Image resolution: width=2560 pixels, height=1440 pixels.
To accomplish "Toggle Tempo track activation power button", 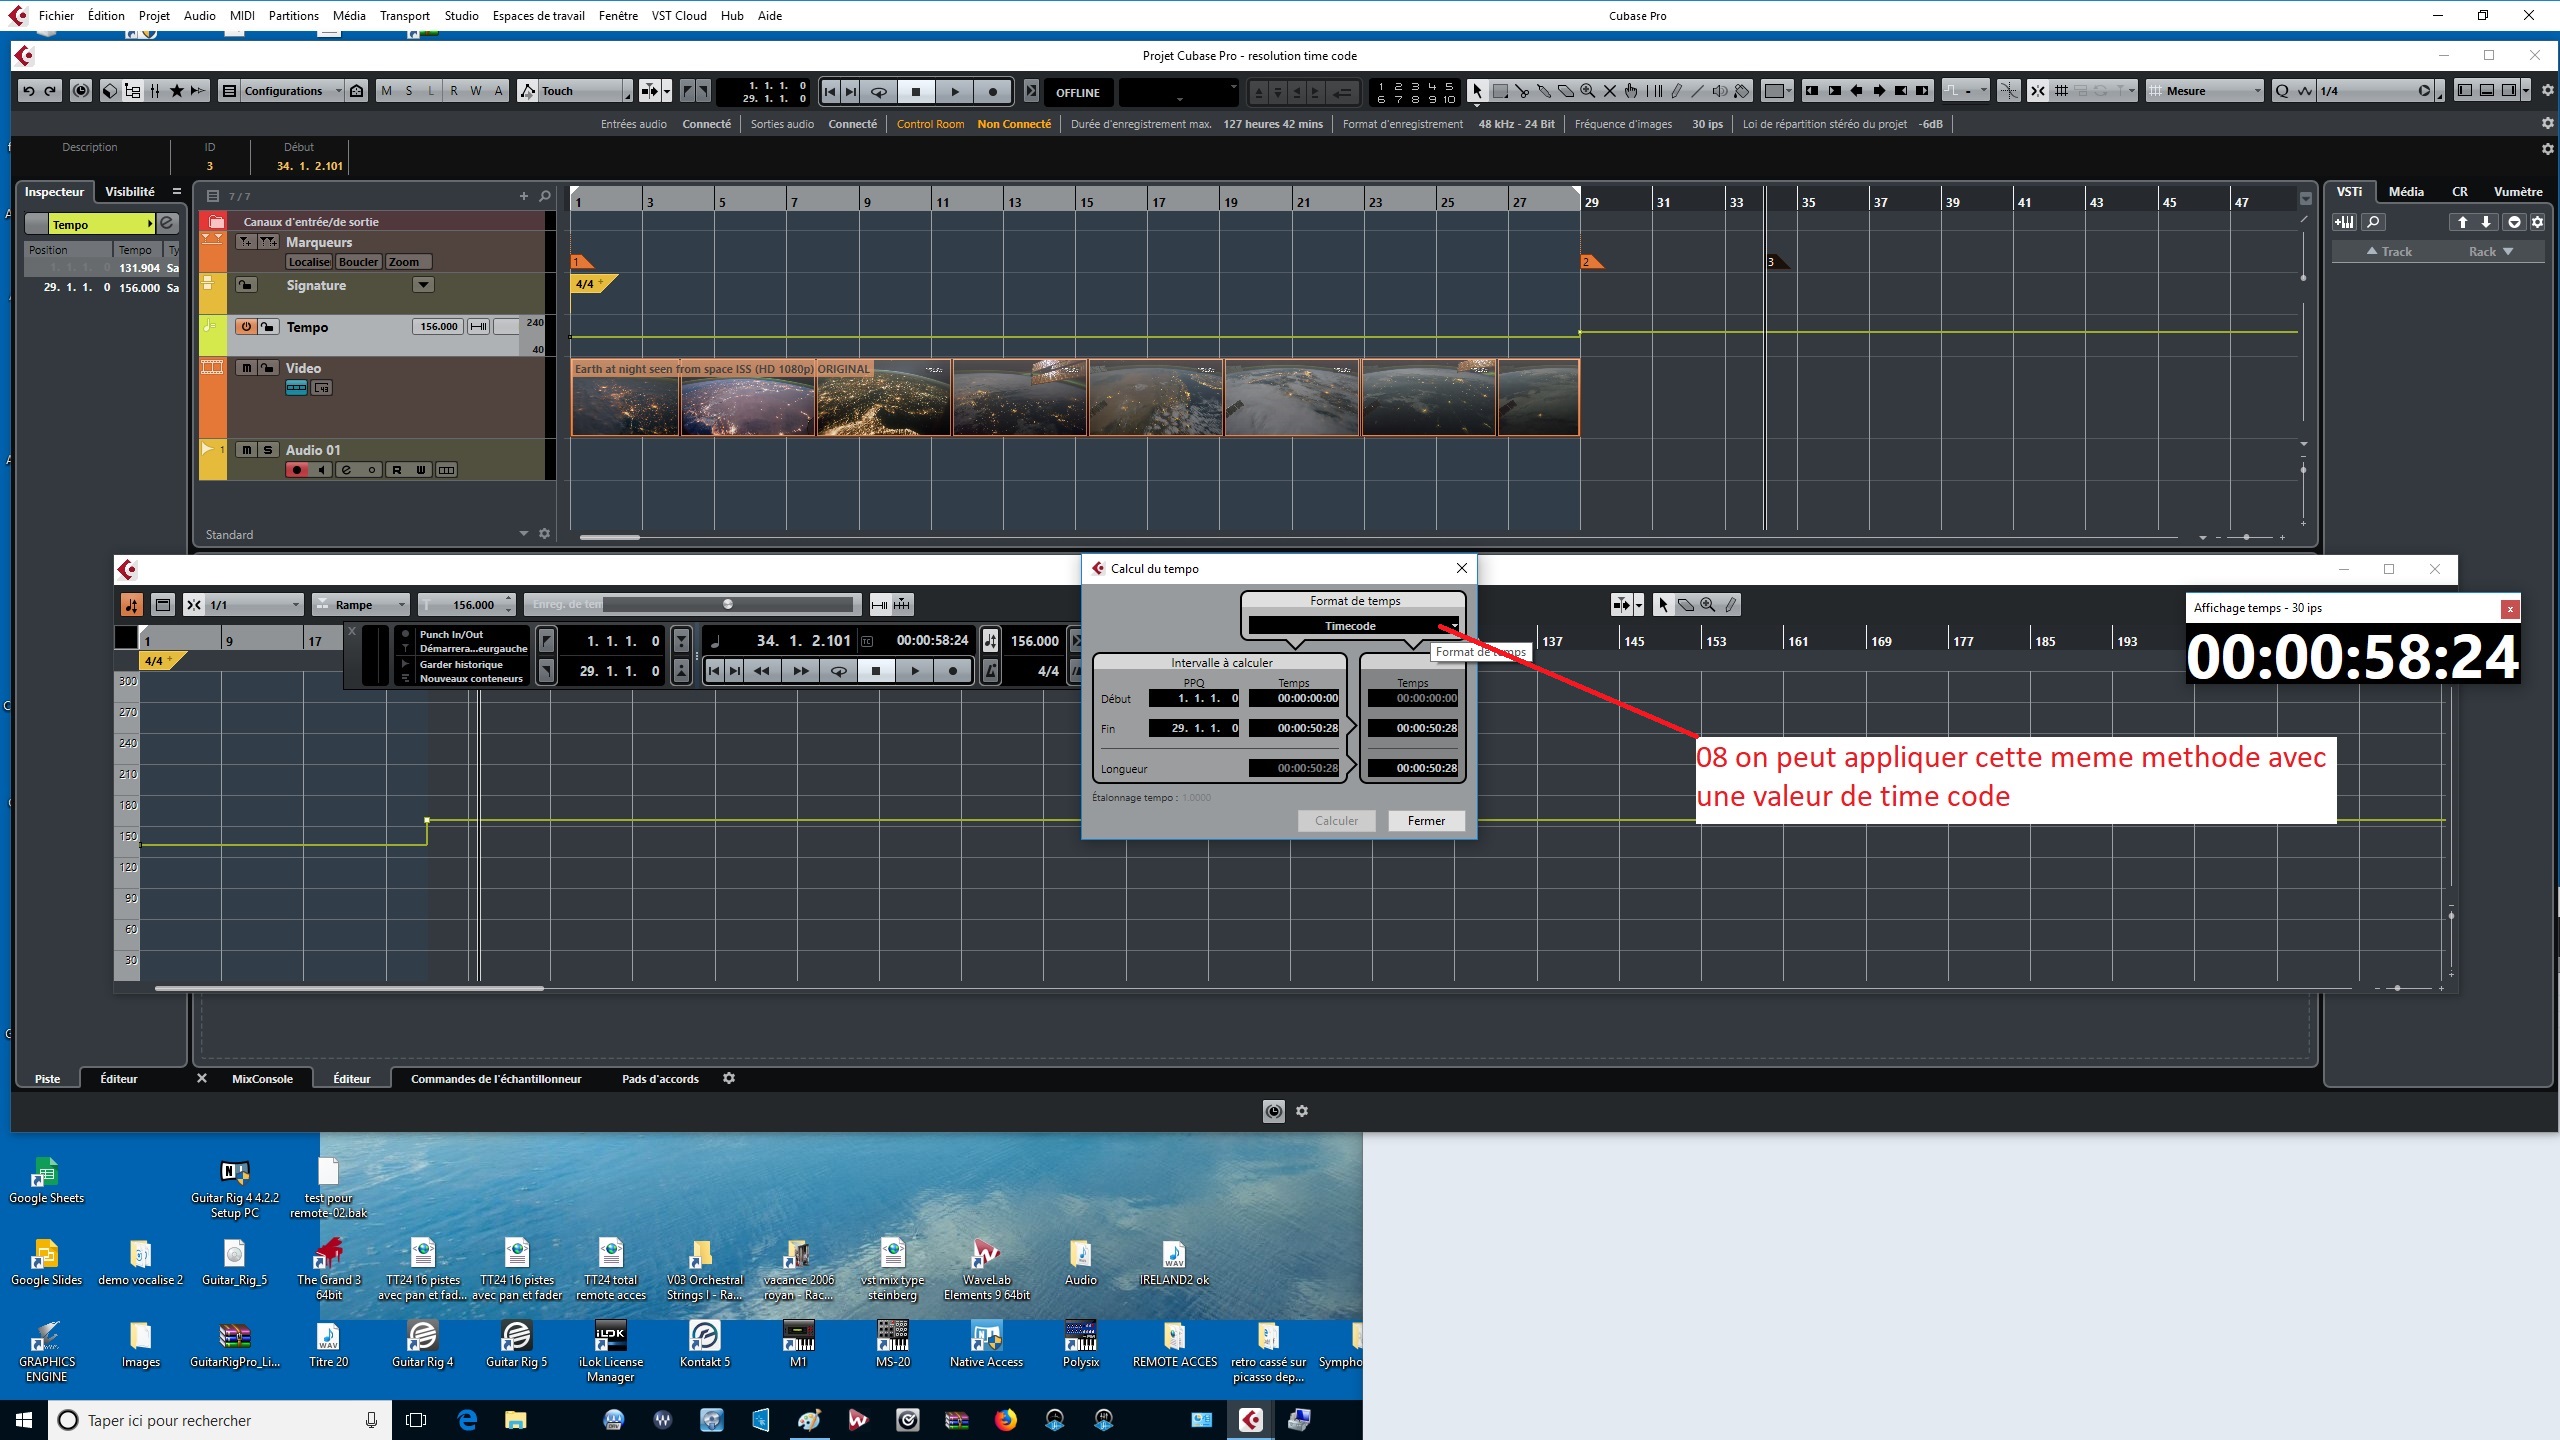I will click(245, 327).
